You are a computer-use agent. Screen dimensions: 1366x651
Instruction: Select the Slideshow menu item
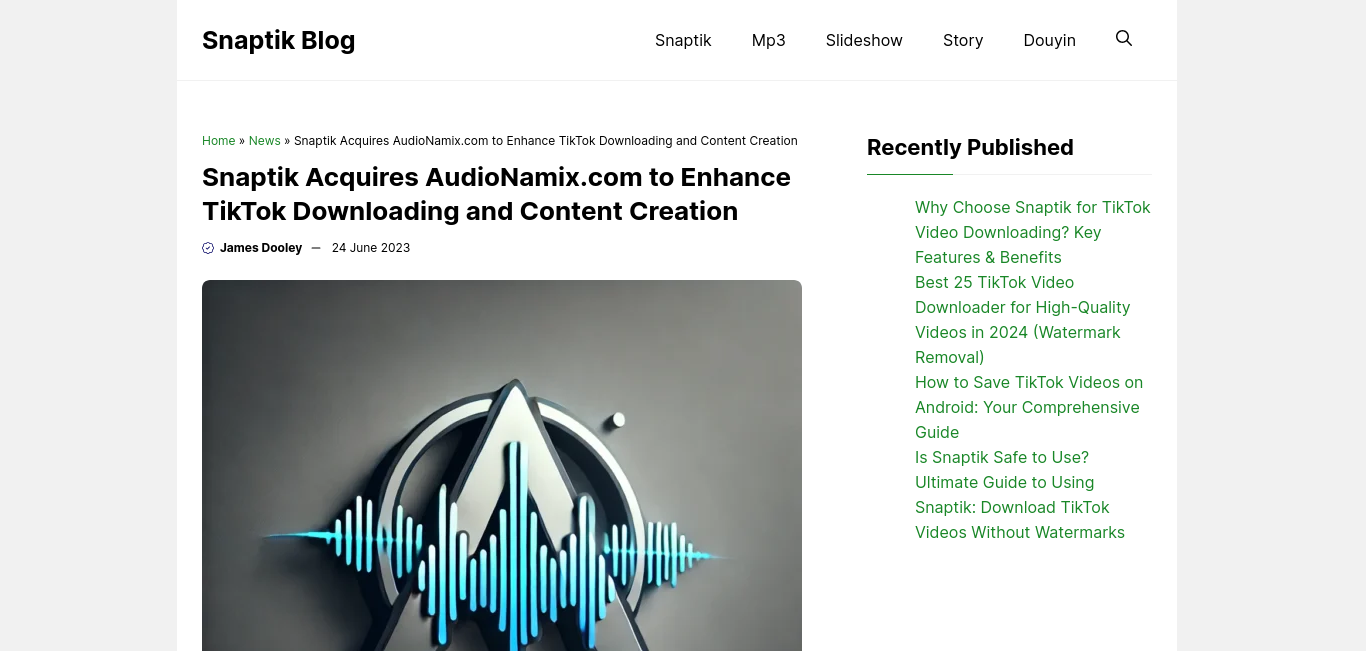tap(864, 40)
